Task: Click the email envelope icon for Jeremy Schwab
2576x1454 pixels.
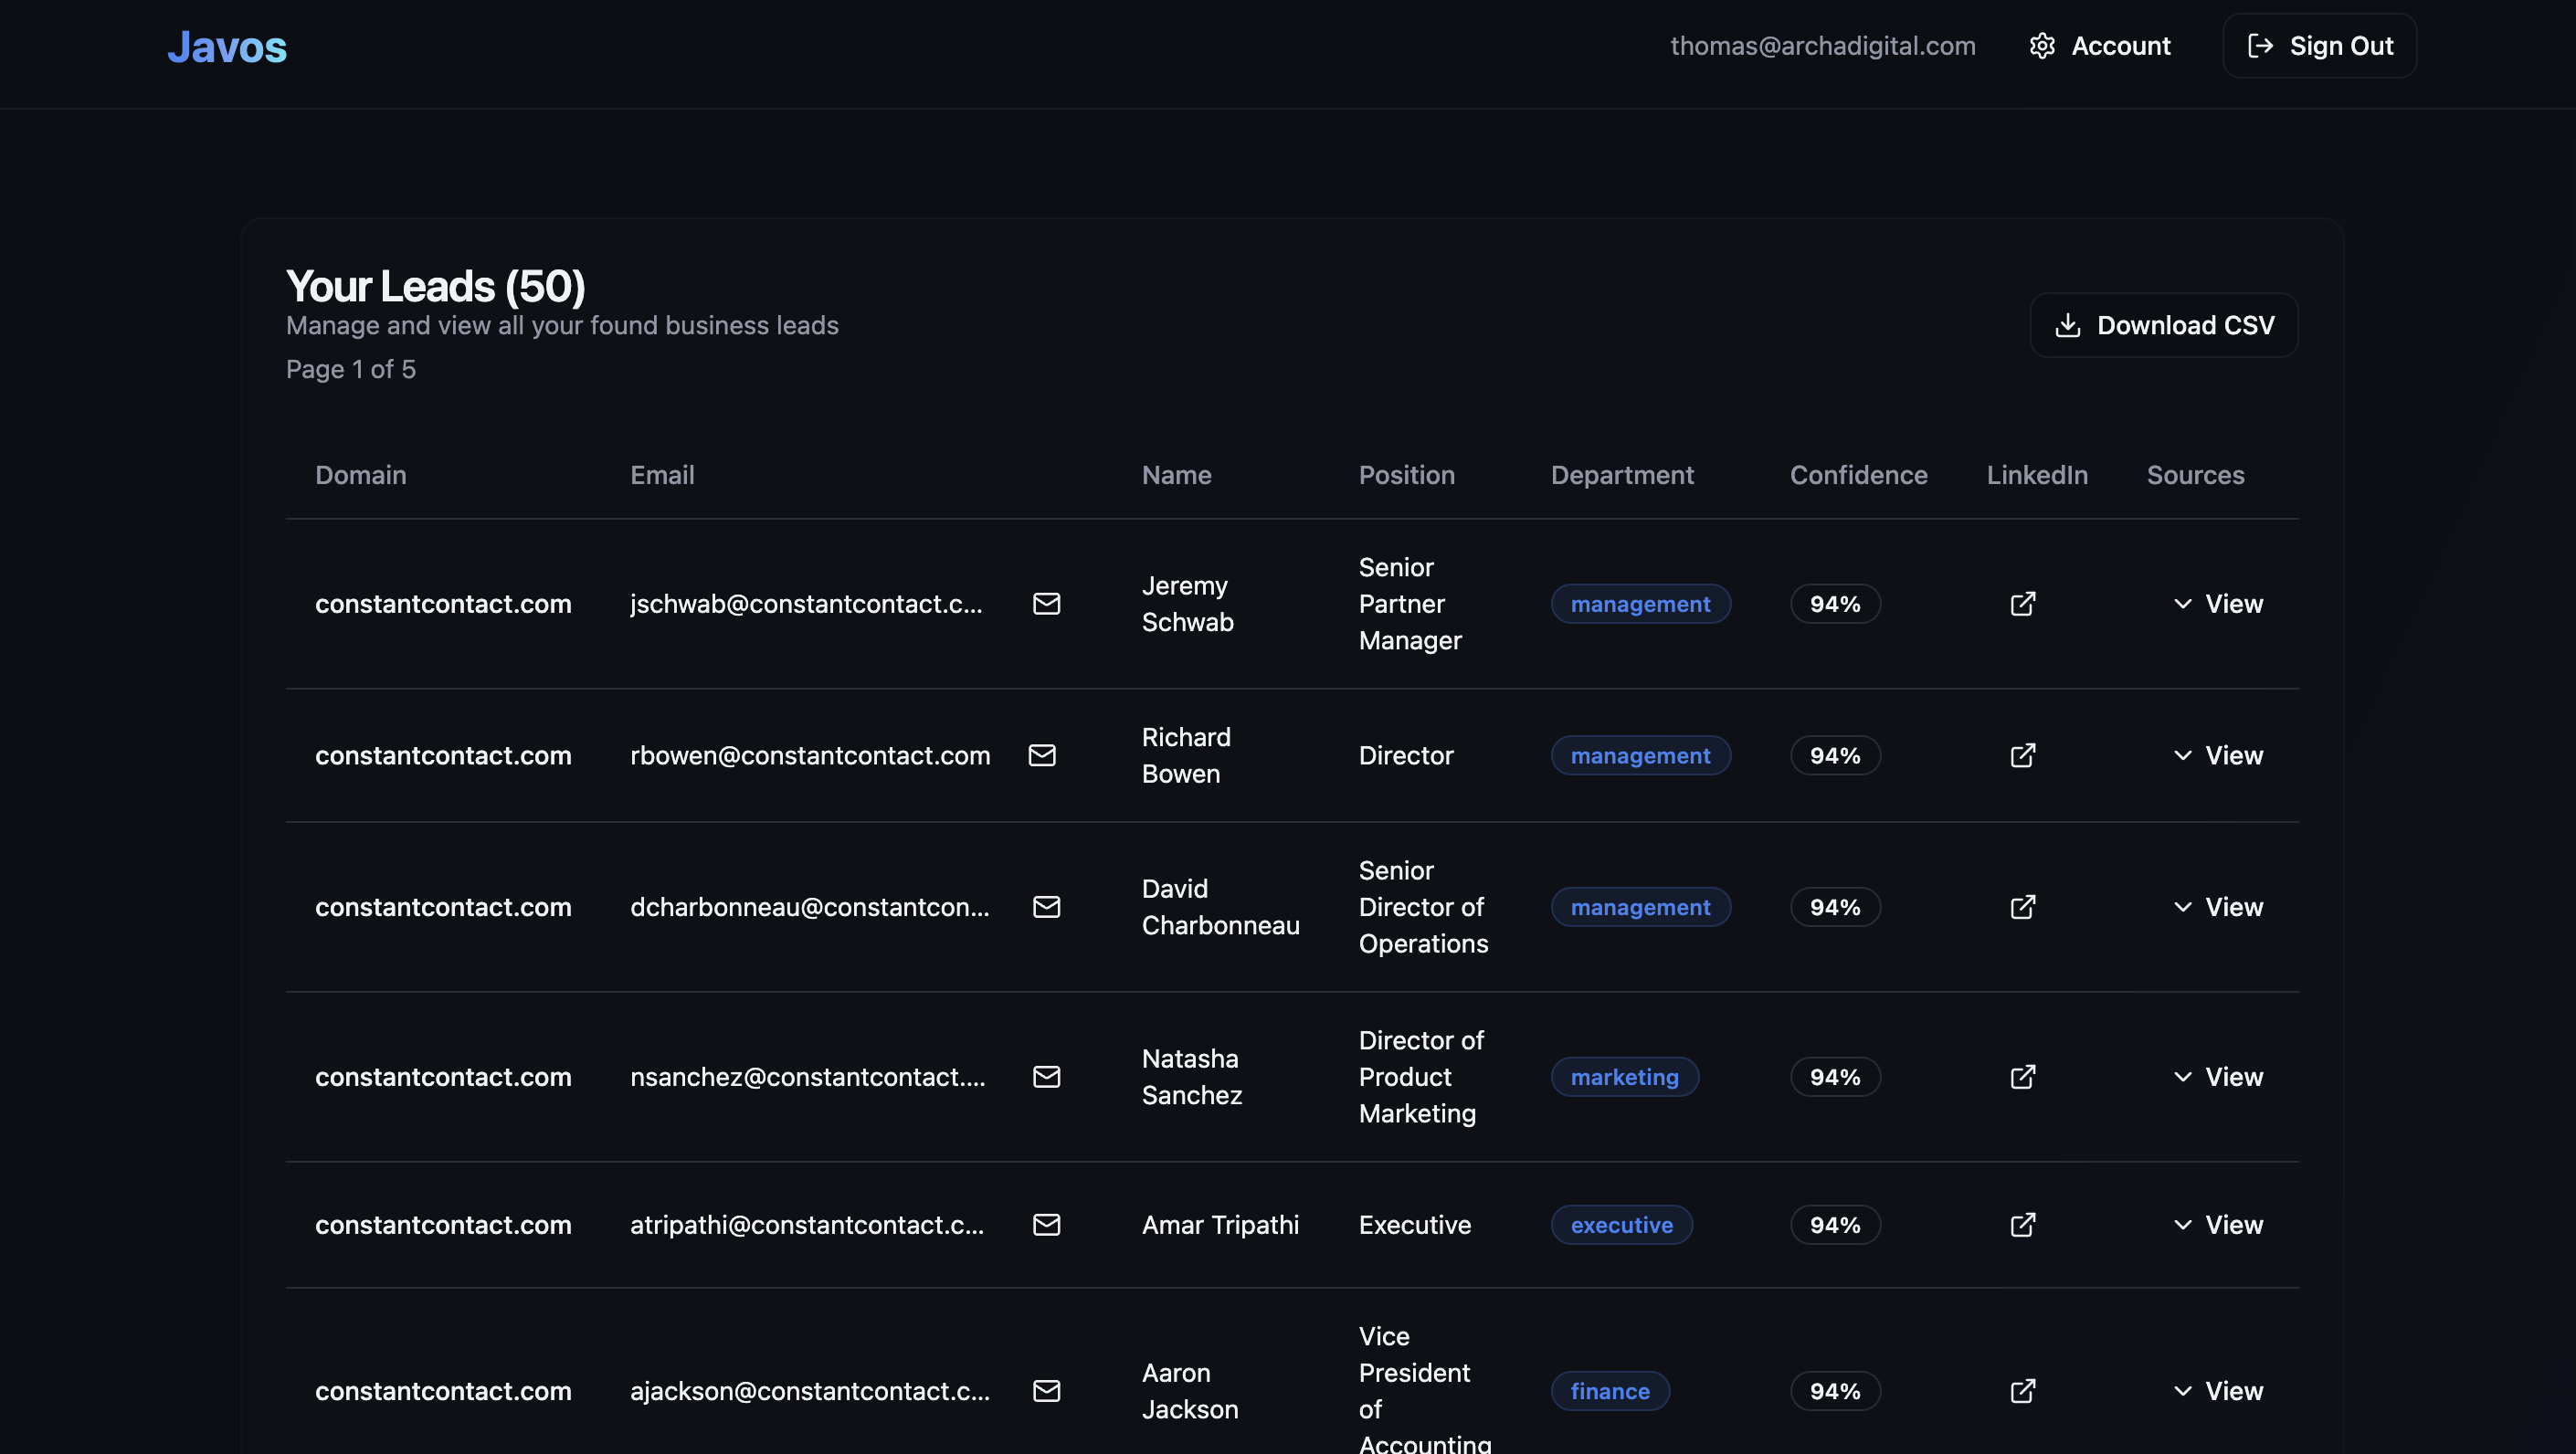Action: [x=1047, y=604]
